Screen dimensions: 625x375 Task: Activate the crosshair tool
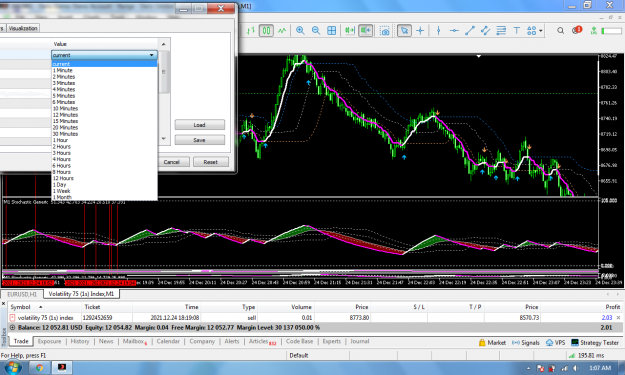pos(420,31)
